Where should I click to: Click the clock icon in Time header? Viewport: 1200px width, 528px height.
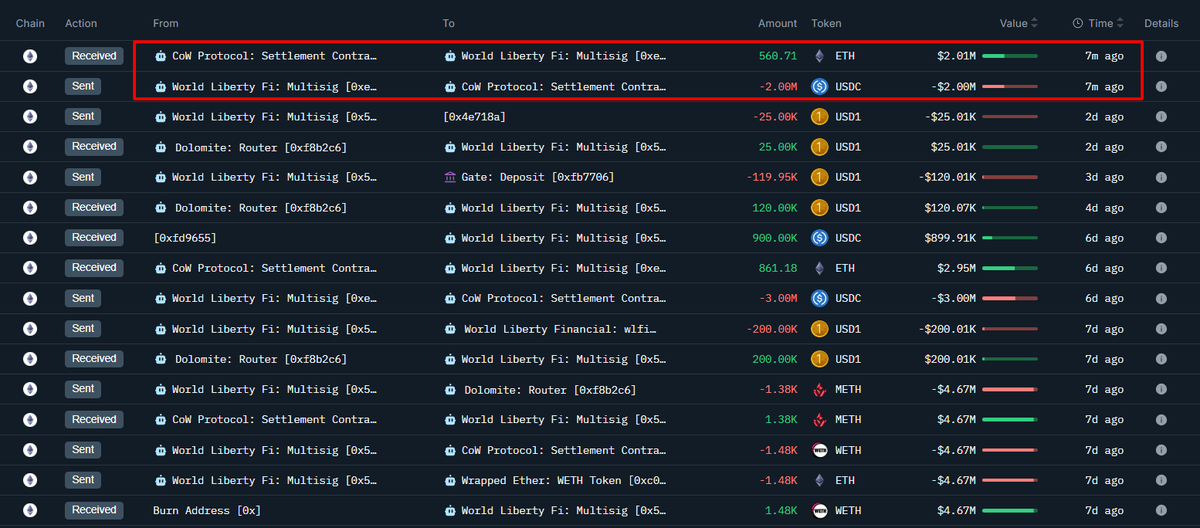click(x=1078, y=23)
